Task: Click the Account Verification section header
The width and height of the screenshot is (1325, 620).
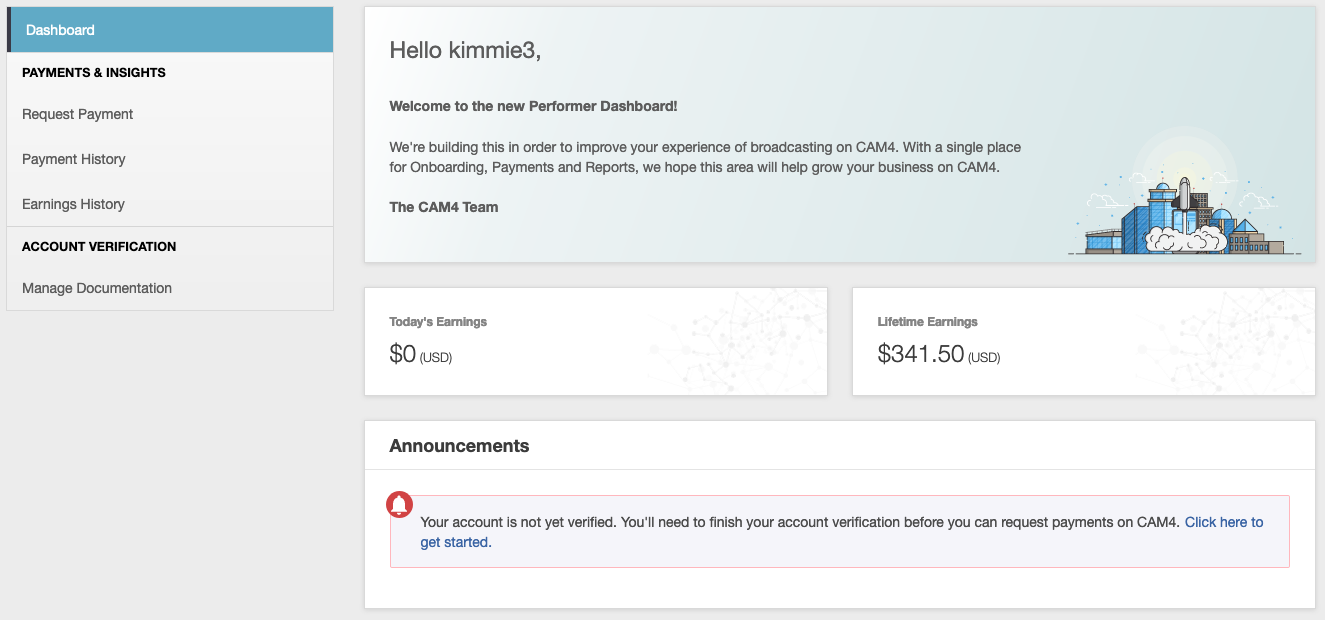Action: coord(99,247)
